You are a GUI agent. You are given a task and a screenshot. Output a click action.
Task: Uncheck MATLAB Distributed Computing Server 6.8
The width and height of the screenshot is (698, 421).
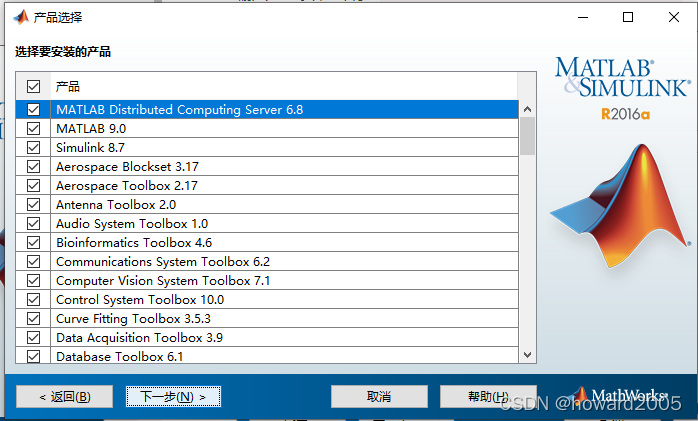point(33,109)
